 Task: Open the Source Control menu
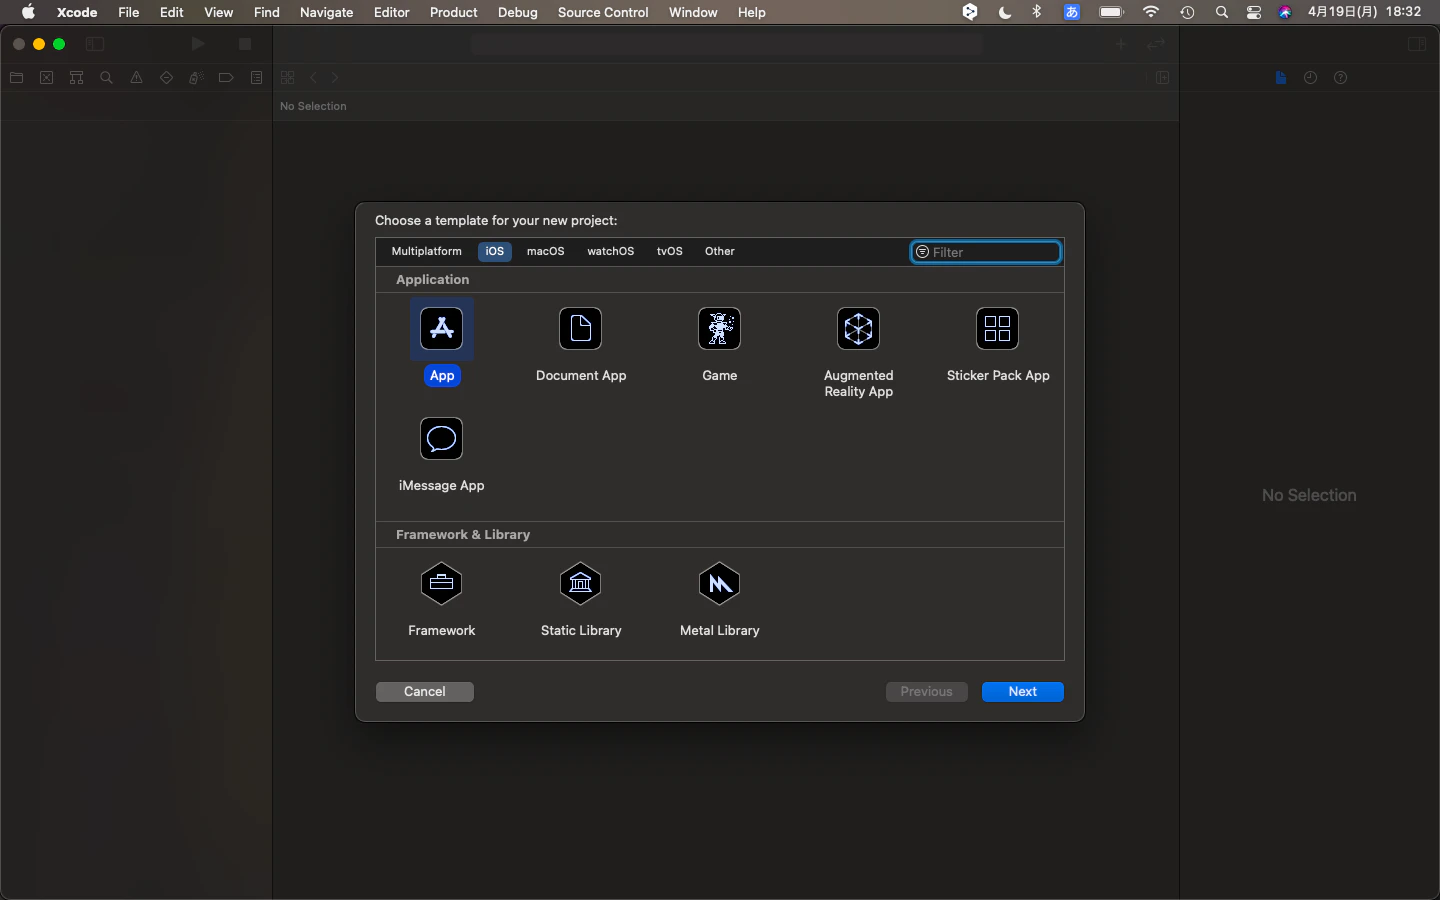pyautogui.click(x=603, y=12)
